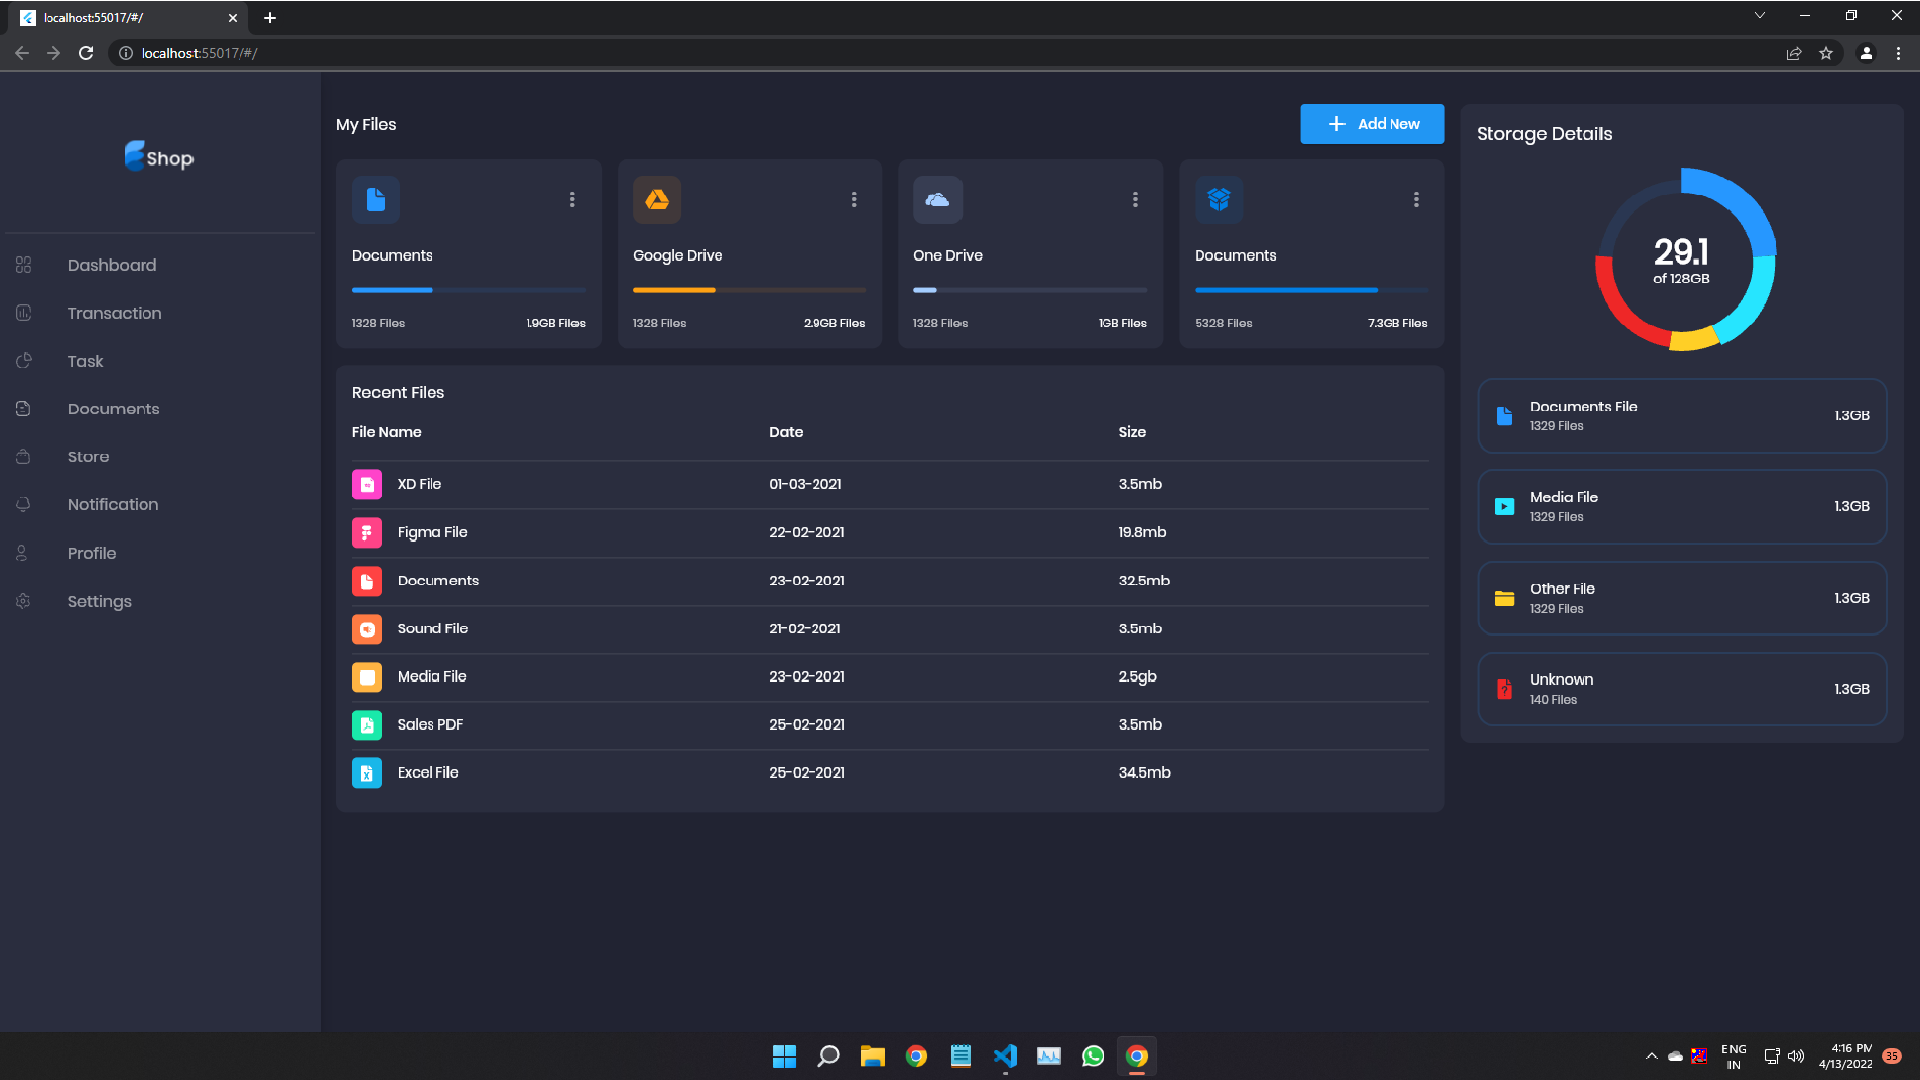Click the XD File icon

coord(367,484)
